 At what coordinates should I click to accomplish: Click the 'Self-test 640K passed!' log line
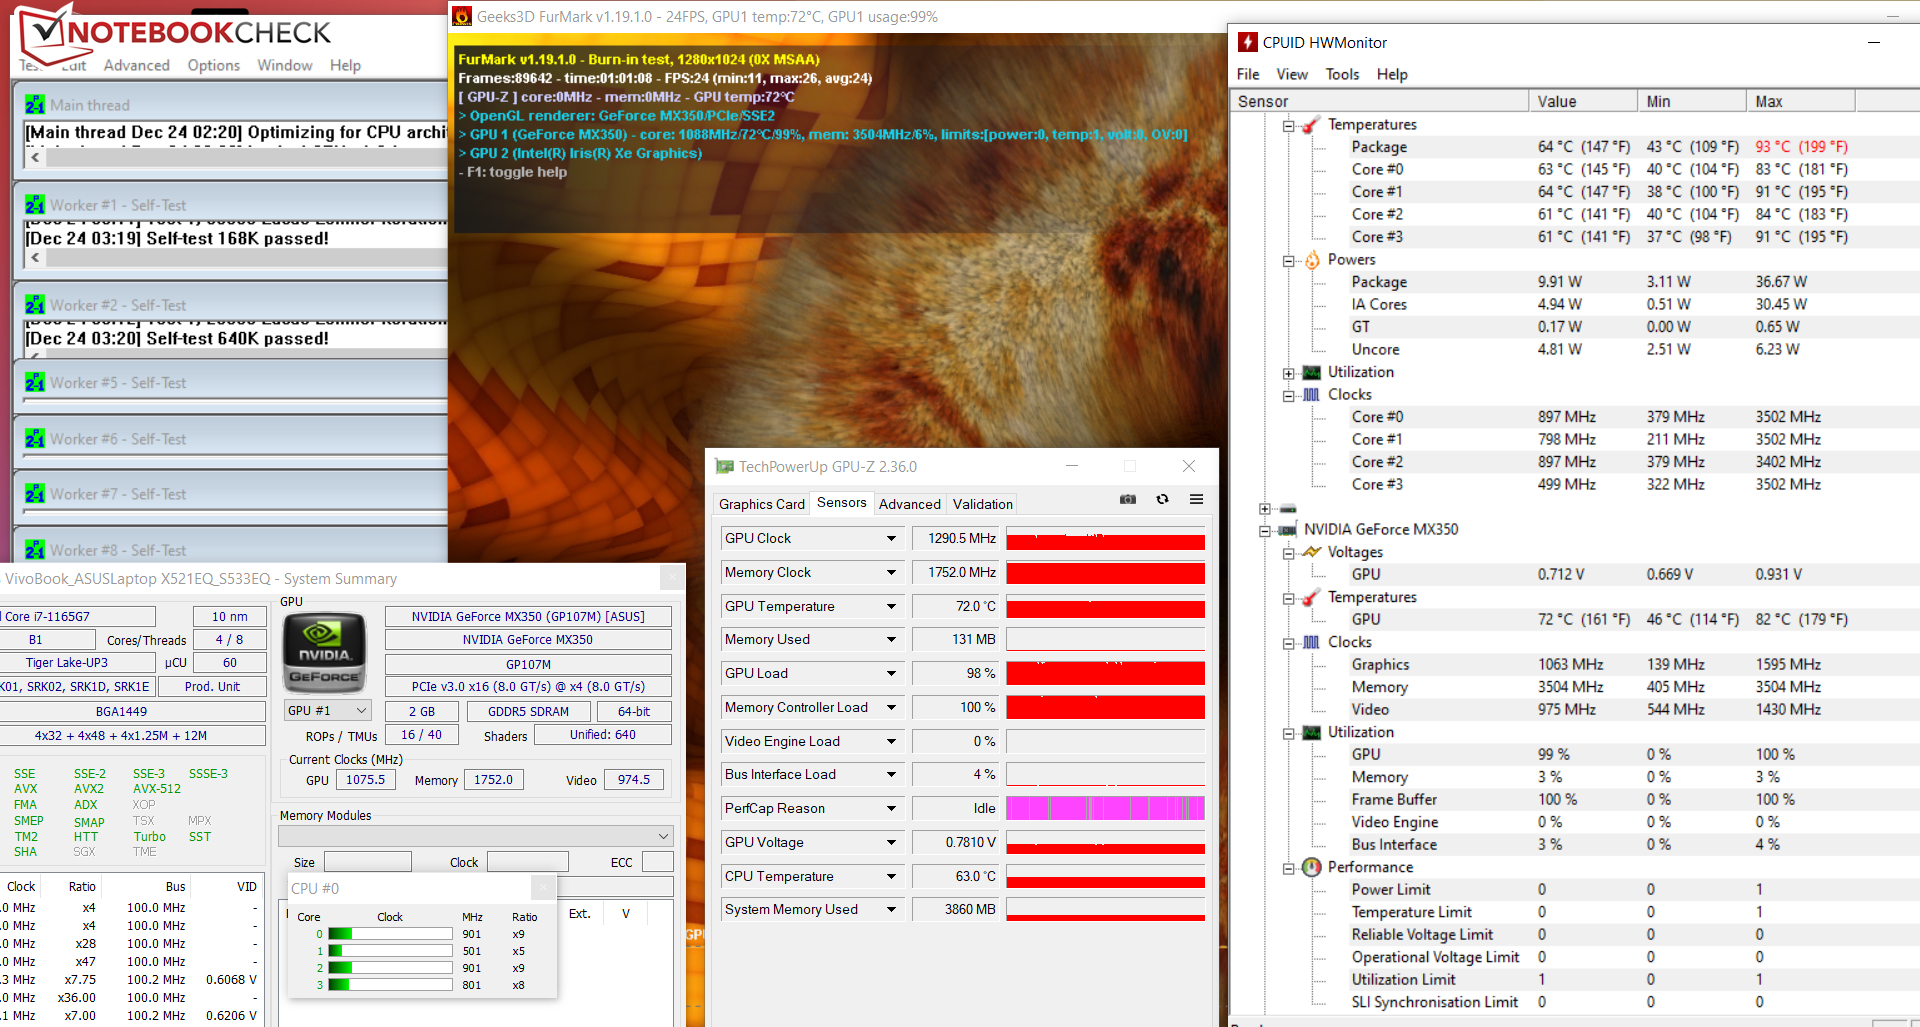(x=178, y=338)
